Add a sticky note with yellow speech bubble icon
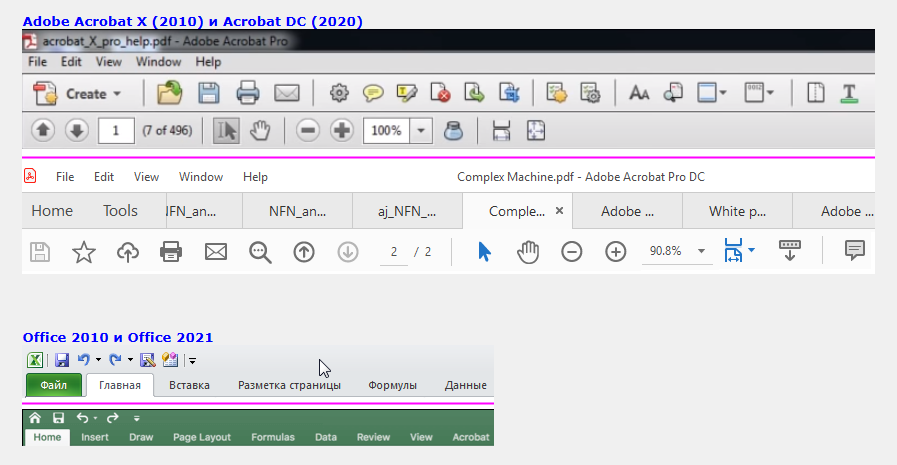The width and height of the screenshot is (897, 465). [x=373, y=93]
